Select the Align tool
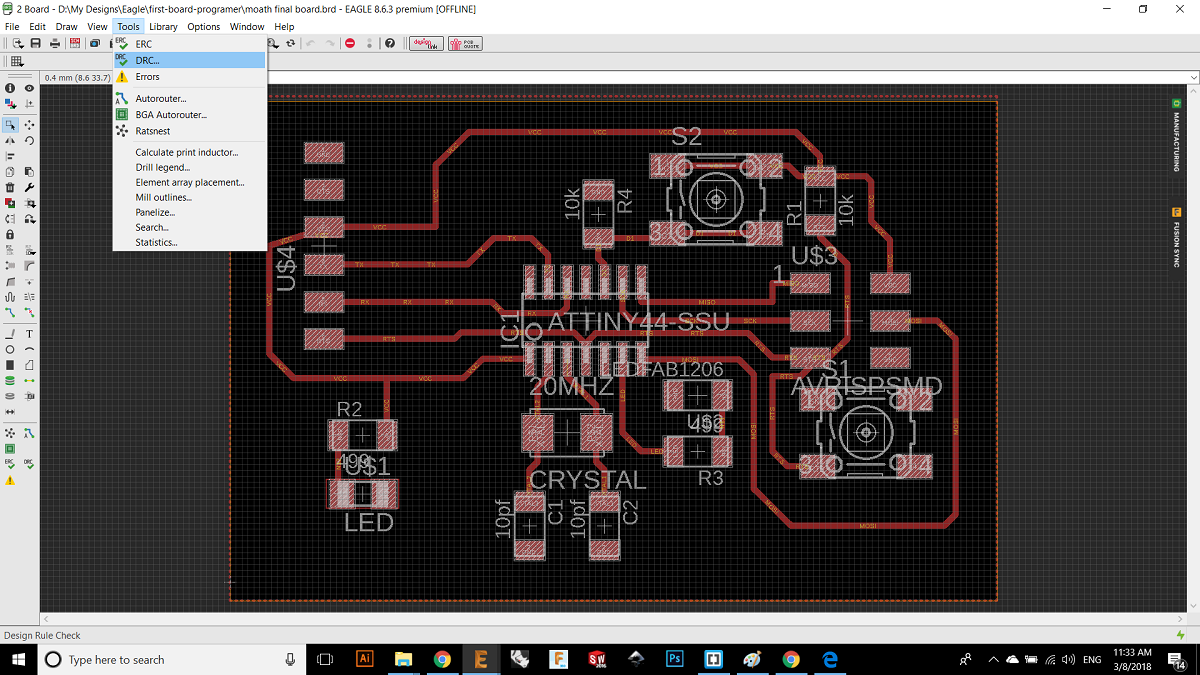The height and width of the screenshot is (675, 1200). (10, 156)
